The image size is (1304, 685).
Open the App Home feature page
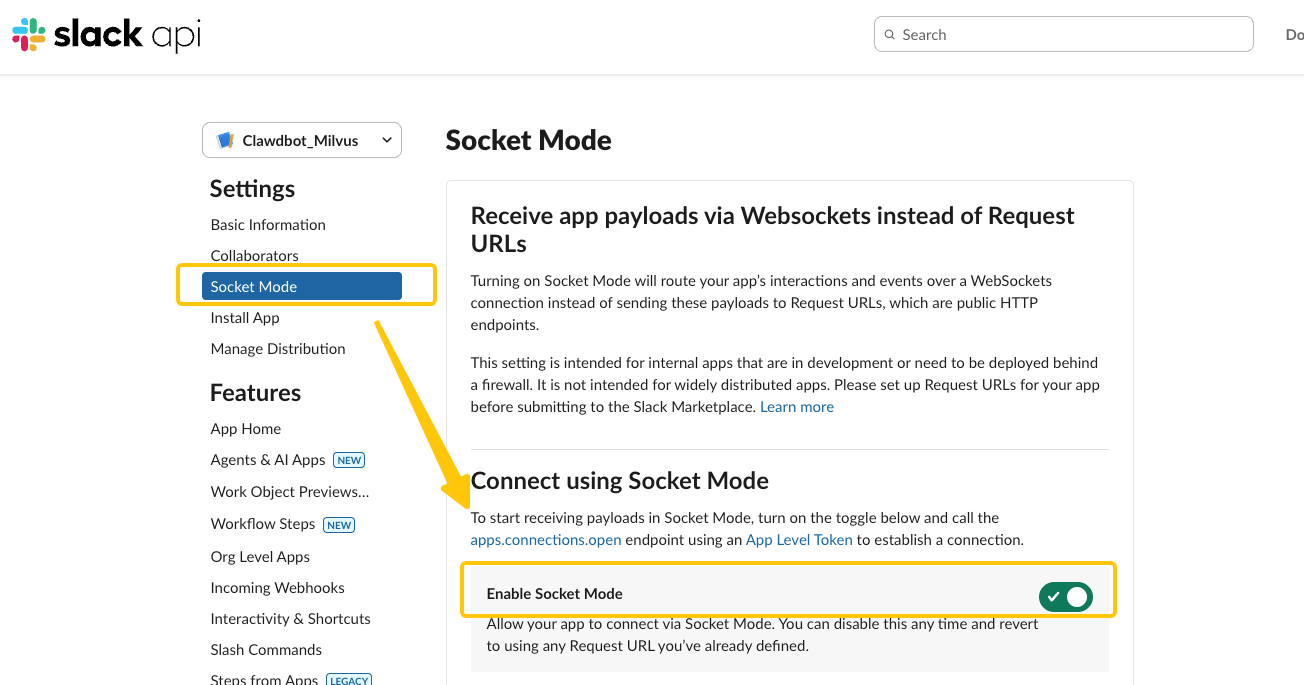click(246, 429)
